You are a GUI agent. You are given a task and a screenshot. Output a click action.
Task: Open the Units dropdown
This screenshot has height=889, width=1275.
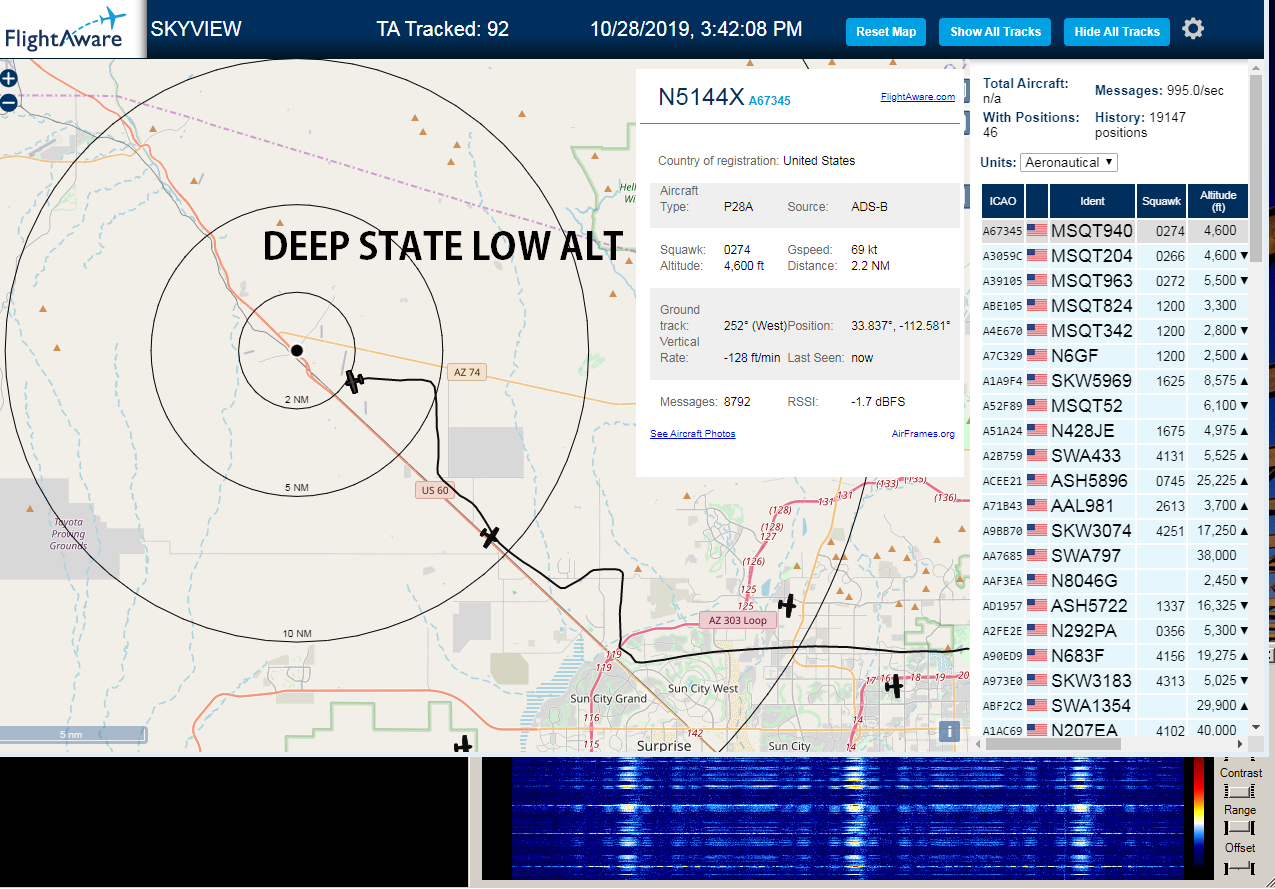click(1069, 162)
